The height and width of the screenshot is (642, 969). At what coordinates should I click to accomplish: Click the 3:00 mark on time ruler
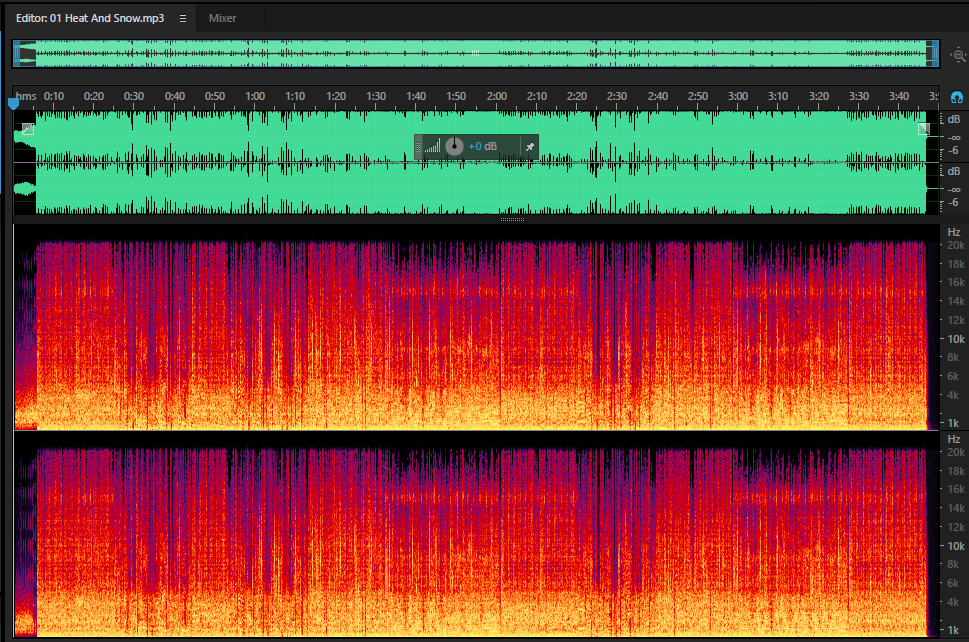(x=737, y=96)
